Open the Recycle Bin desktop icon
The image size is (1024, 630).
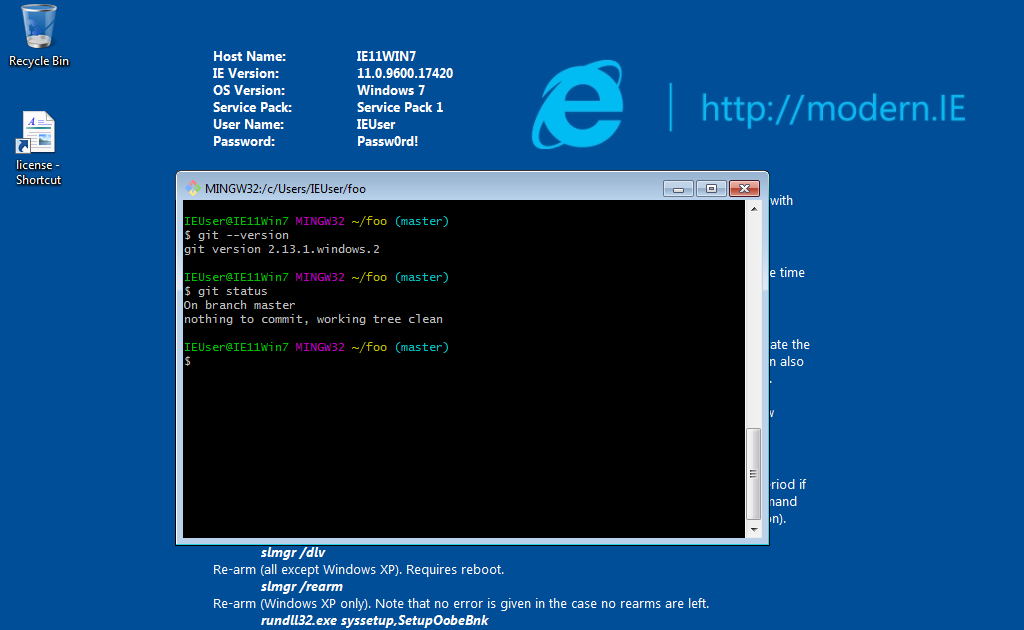(x=38, y=36)
